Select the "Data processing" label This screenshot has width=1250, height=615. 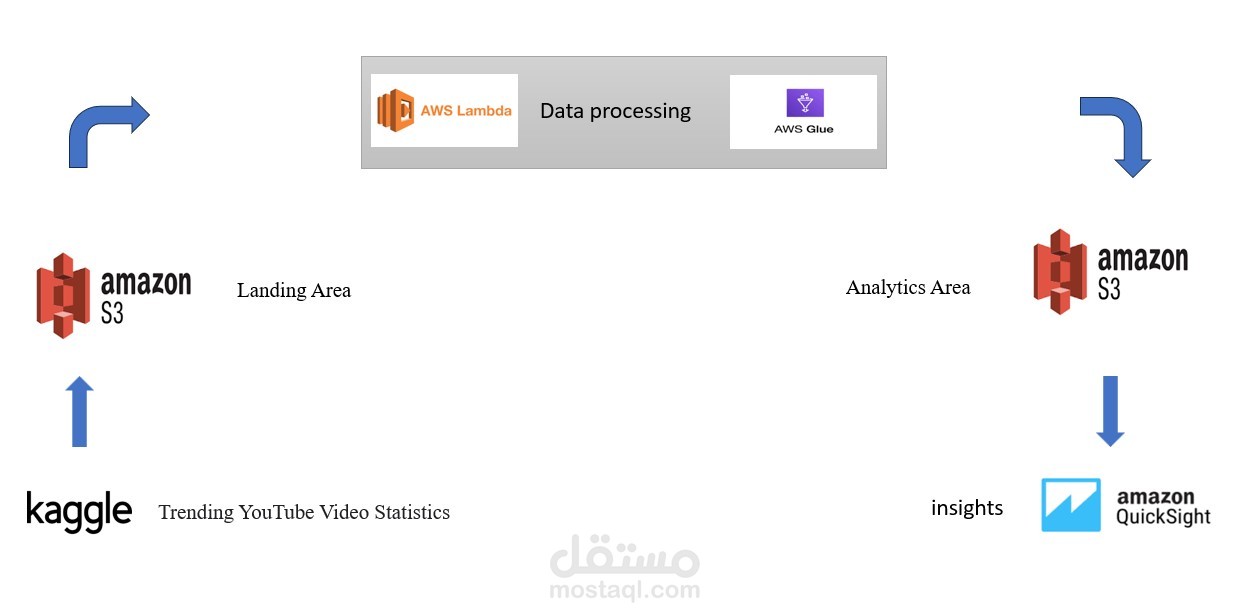(x=615, y=111)
